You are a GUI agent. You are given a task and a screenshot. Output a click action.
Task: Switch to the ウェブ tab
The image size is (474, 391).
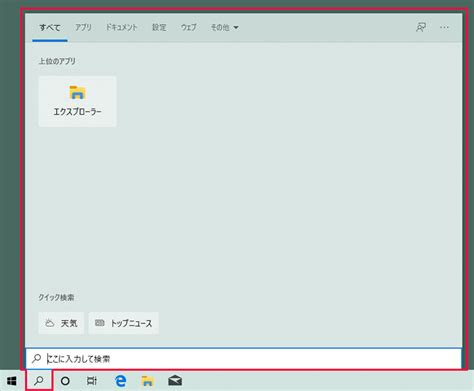coord(189,27)
